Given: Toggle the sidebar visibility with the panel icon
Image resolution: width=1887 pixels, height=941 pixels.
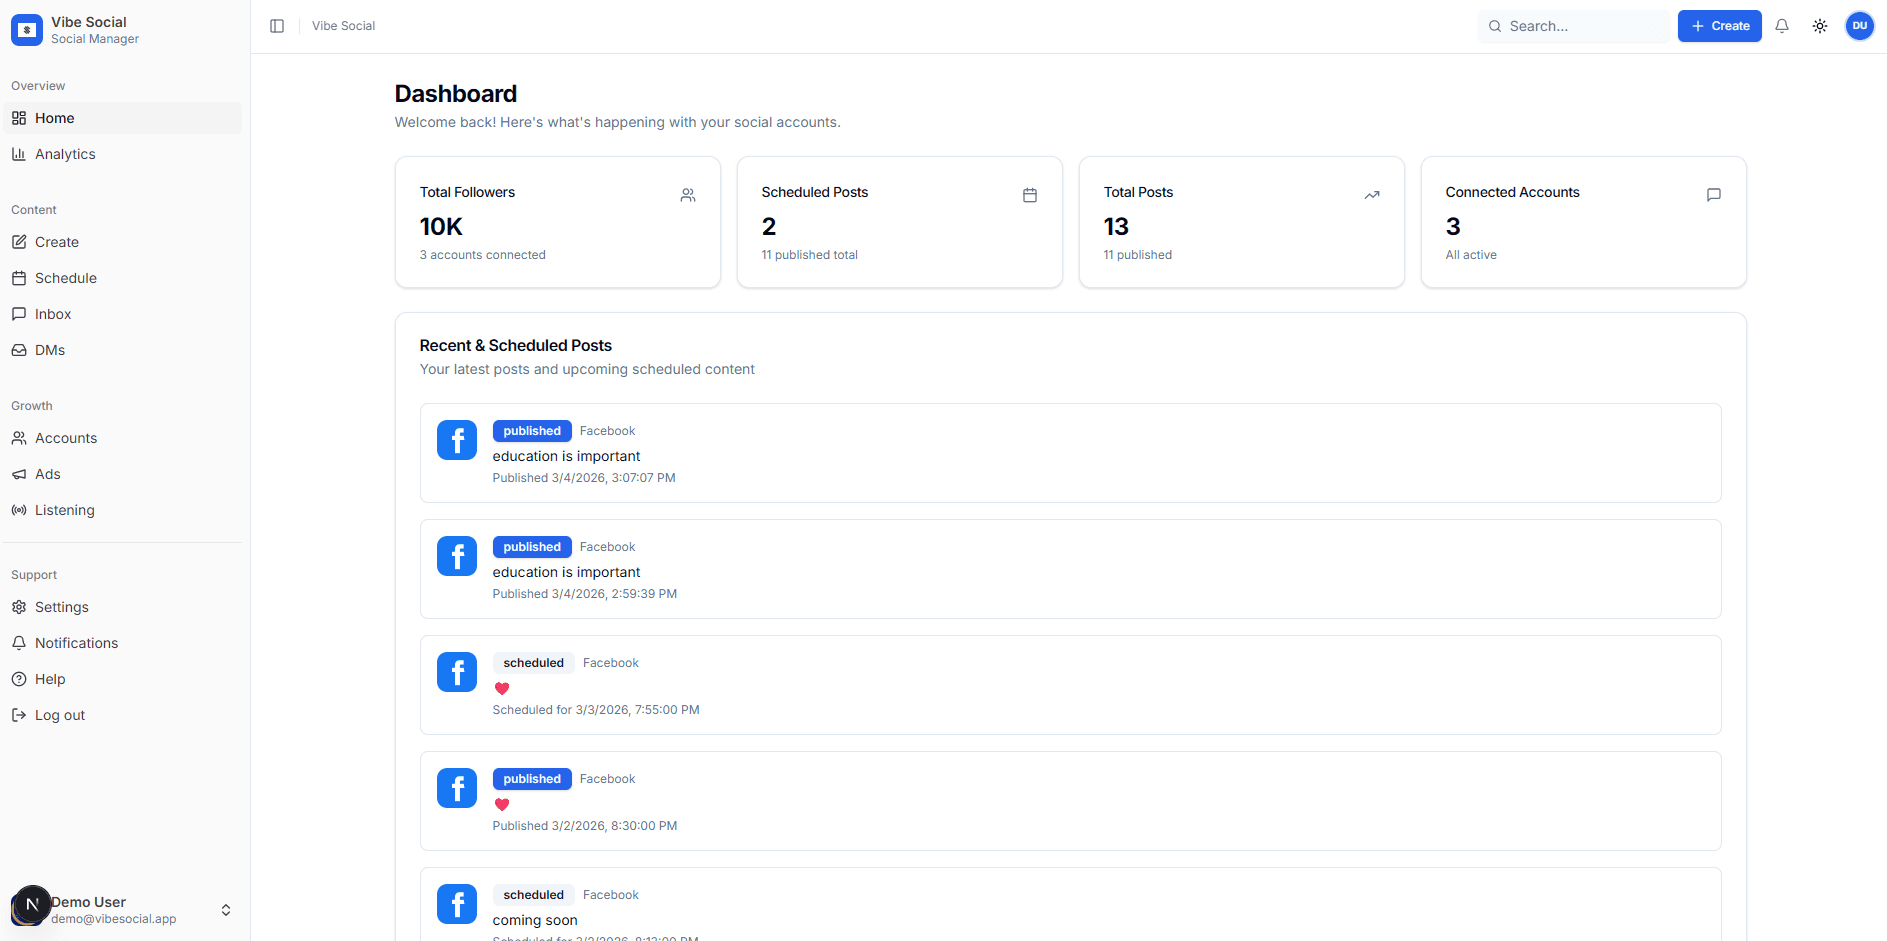Looking at the screenshot, I should 277,26.
